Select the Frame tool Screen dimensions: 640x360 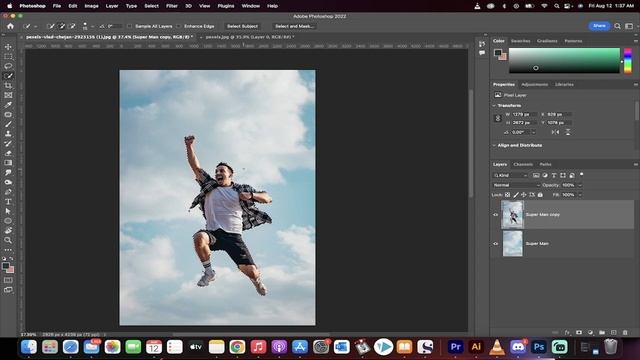click(x=8, y=95)
